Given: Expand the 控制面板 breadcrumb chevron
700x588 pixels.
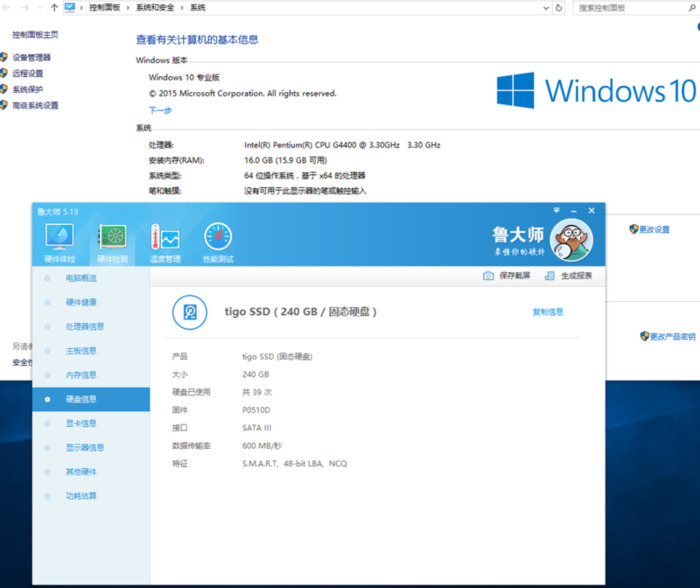Looking at the screenshot, I should coord(130,8).
